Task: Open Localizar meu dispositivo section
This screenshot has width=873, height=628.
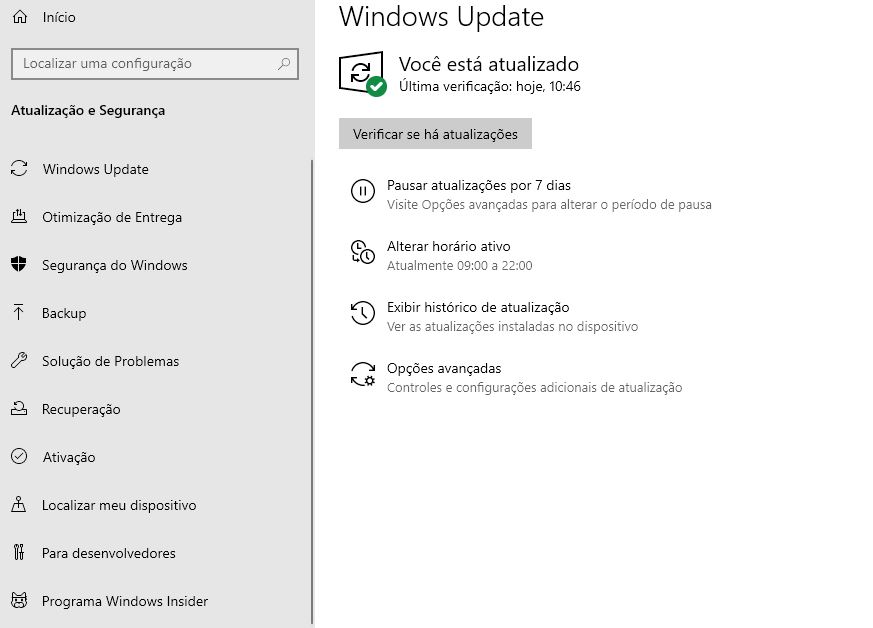Action: (119, 505)
